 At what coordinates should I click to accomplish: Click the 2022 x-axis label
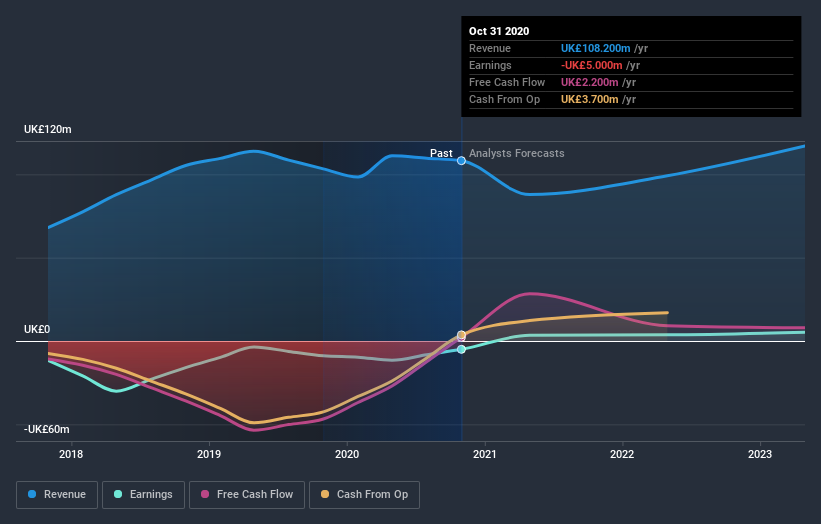click(622, 454)
